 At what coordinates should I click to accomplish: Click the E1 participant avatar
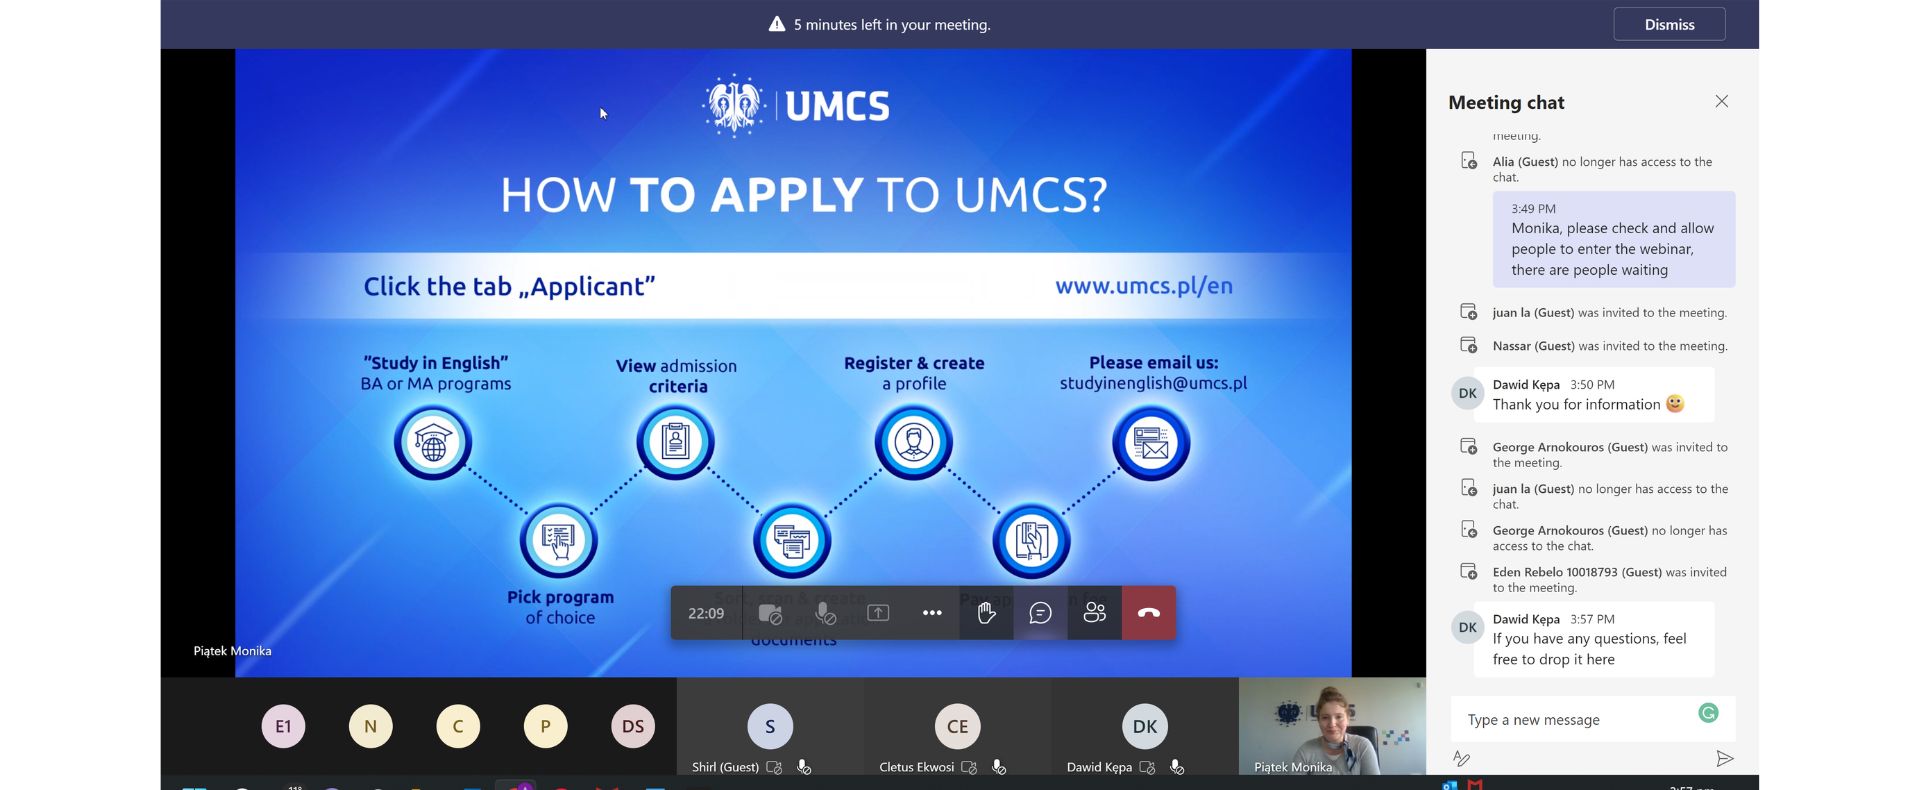283,727
